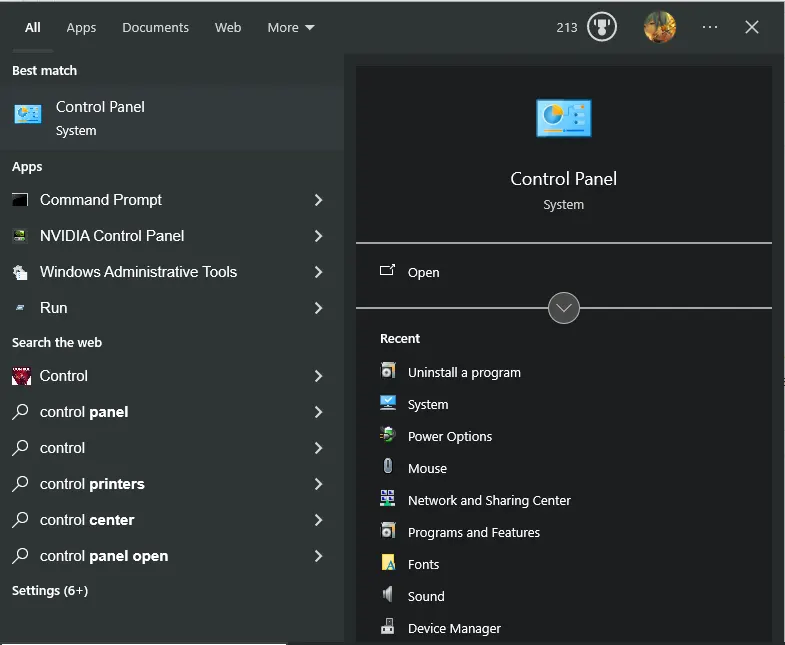Screen dimensions: 785x645
Task: Click the NVIDIA Control Panel icon
Action: pos(20,236)
